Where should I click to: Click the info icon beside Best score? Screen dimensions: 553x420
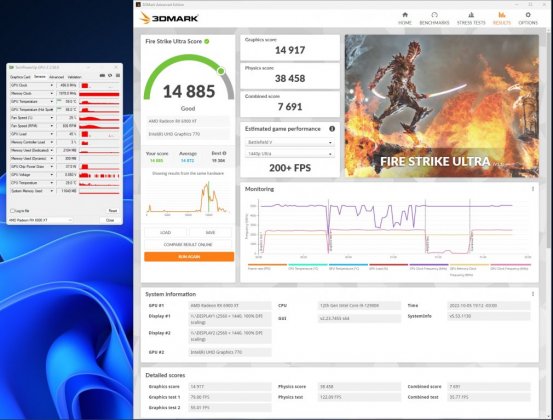(224, 153)
